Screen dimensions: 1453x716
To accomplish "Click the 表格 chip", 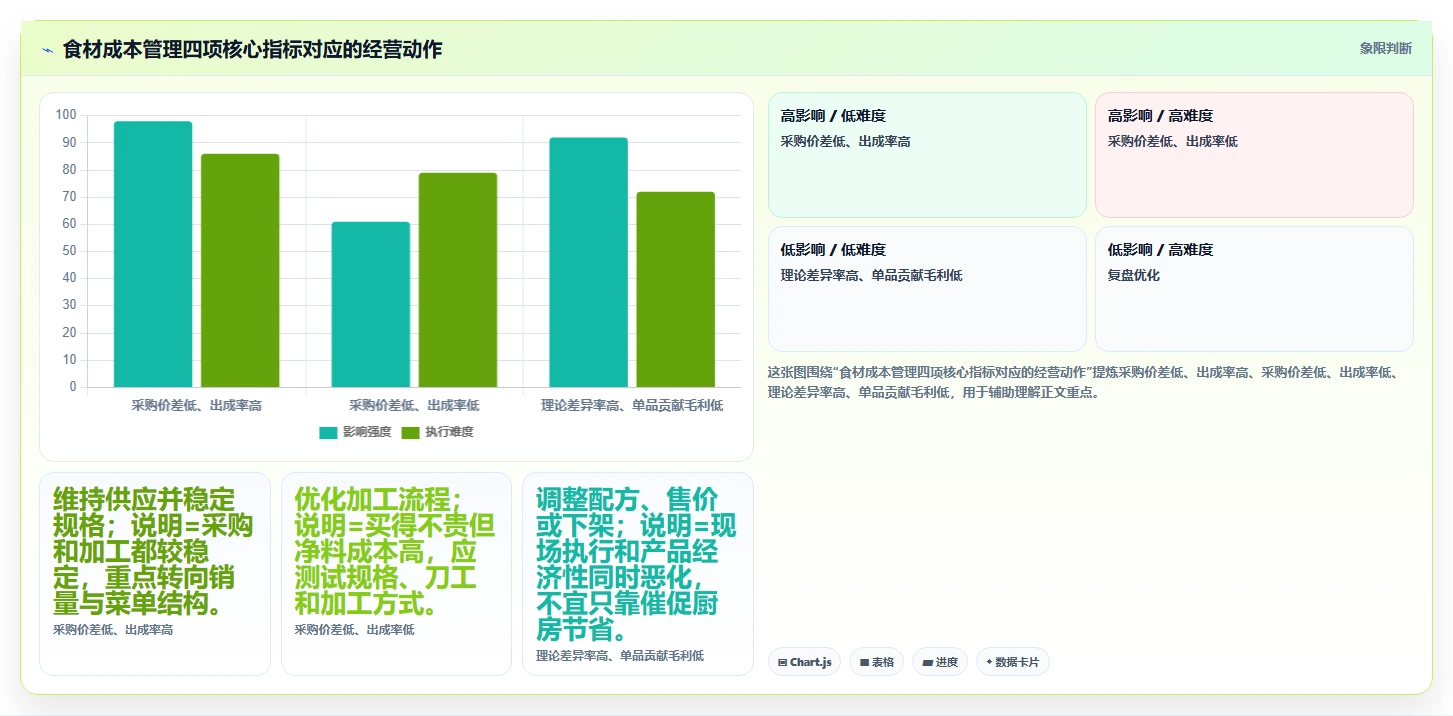I will pyautogui.click(x=876, y=662).
